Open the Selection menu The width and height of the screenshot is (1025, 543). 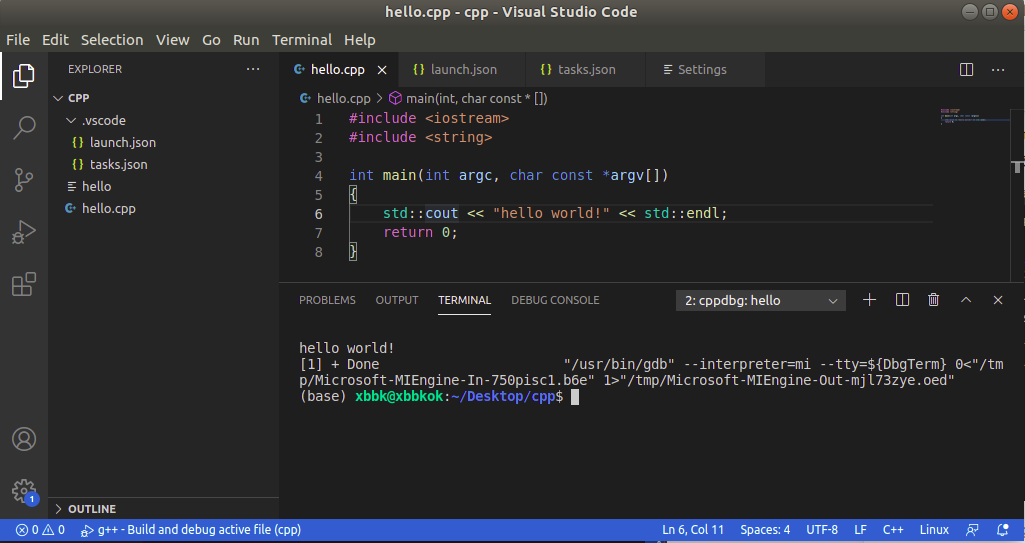pyautogui.click(x=112, y=40)
